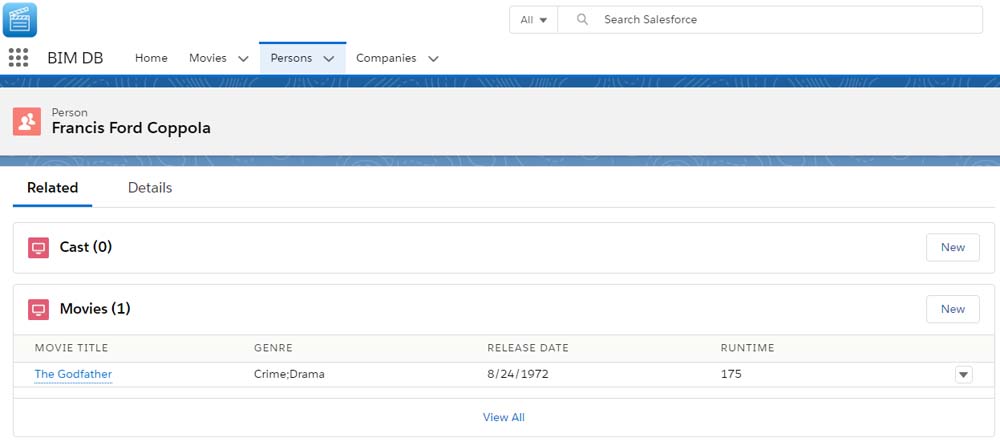
Task: Open the Movies navigation tab
Action: pos(208,58)
